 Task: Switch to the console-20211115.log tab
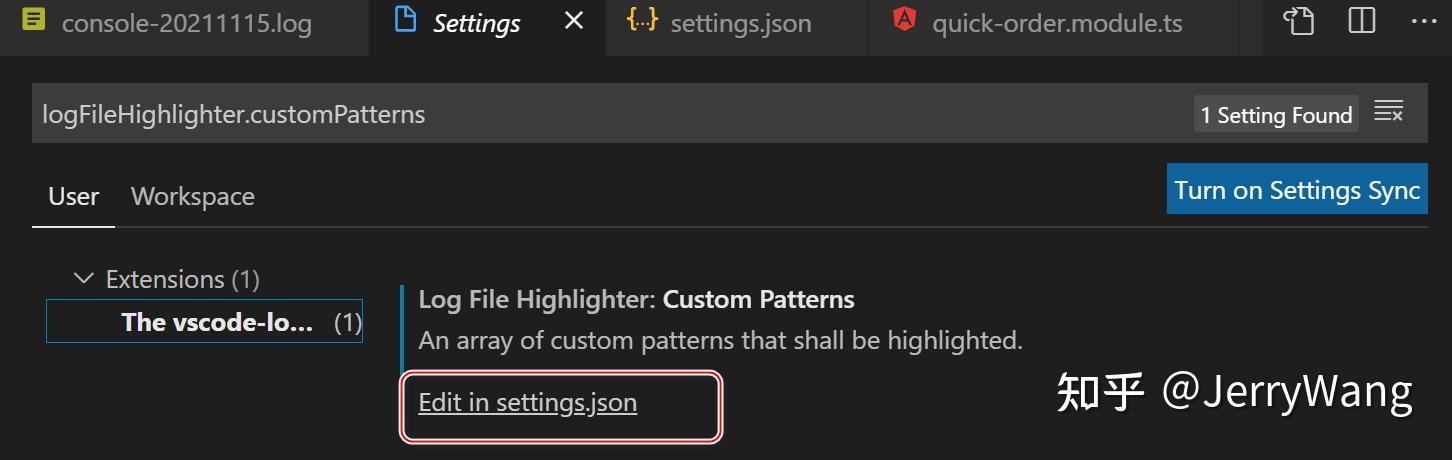click(186, 23)
